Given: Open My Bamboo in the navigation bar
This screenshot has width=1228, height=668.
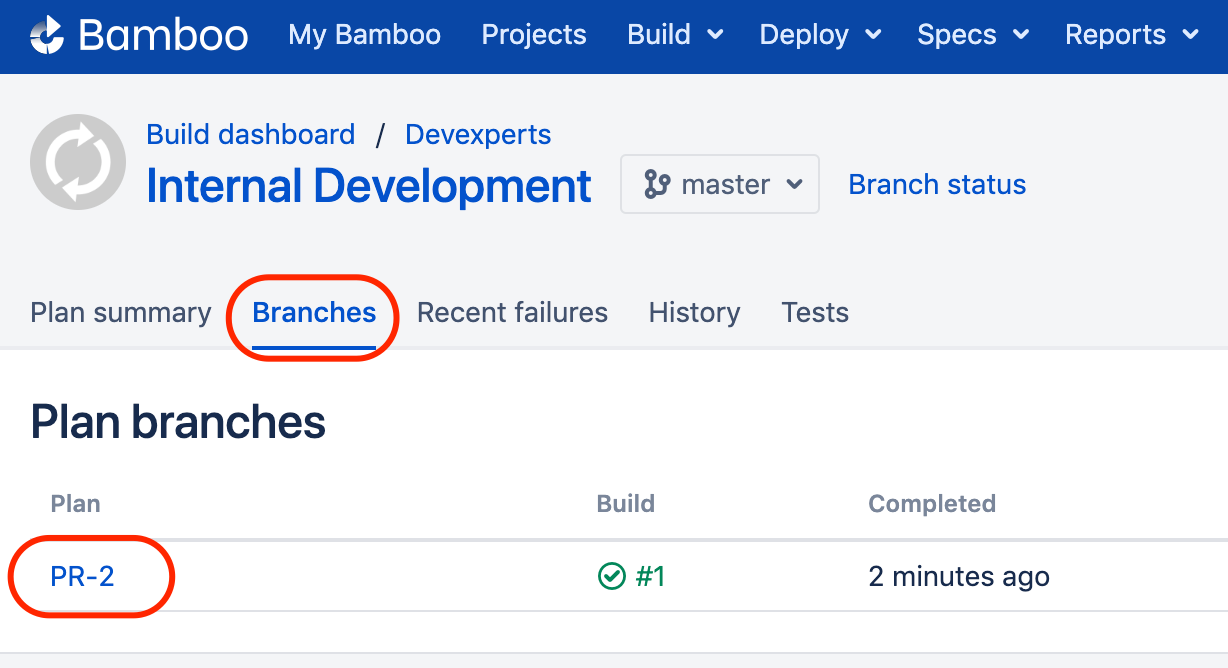Looking at the screenshot, I should coord(365,35).
